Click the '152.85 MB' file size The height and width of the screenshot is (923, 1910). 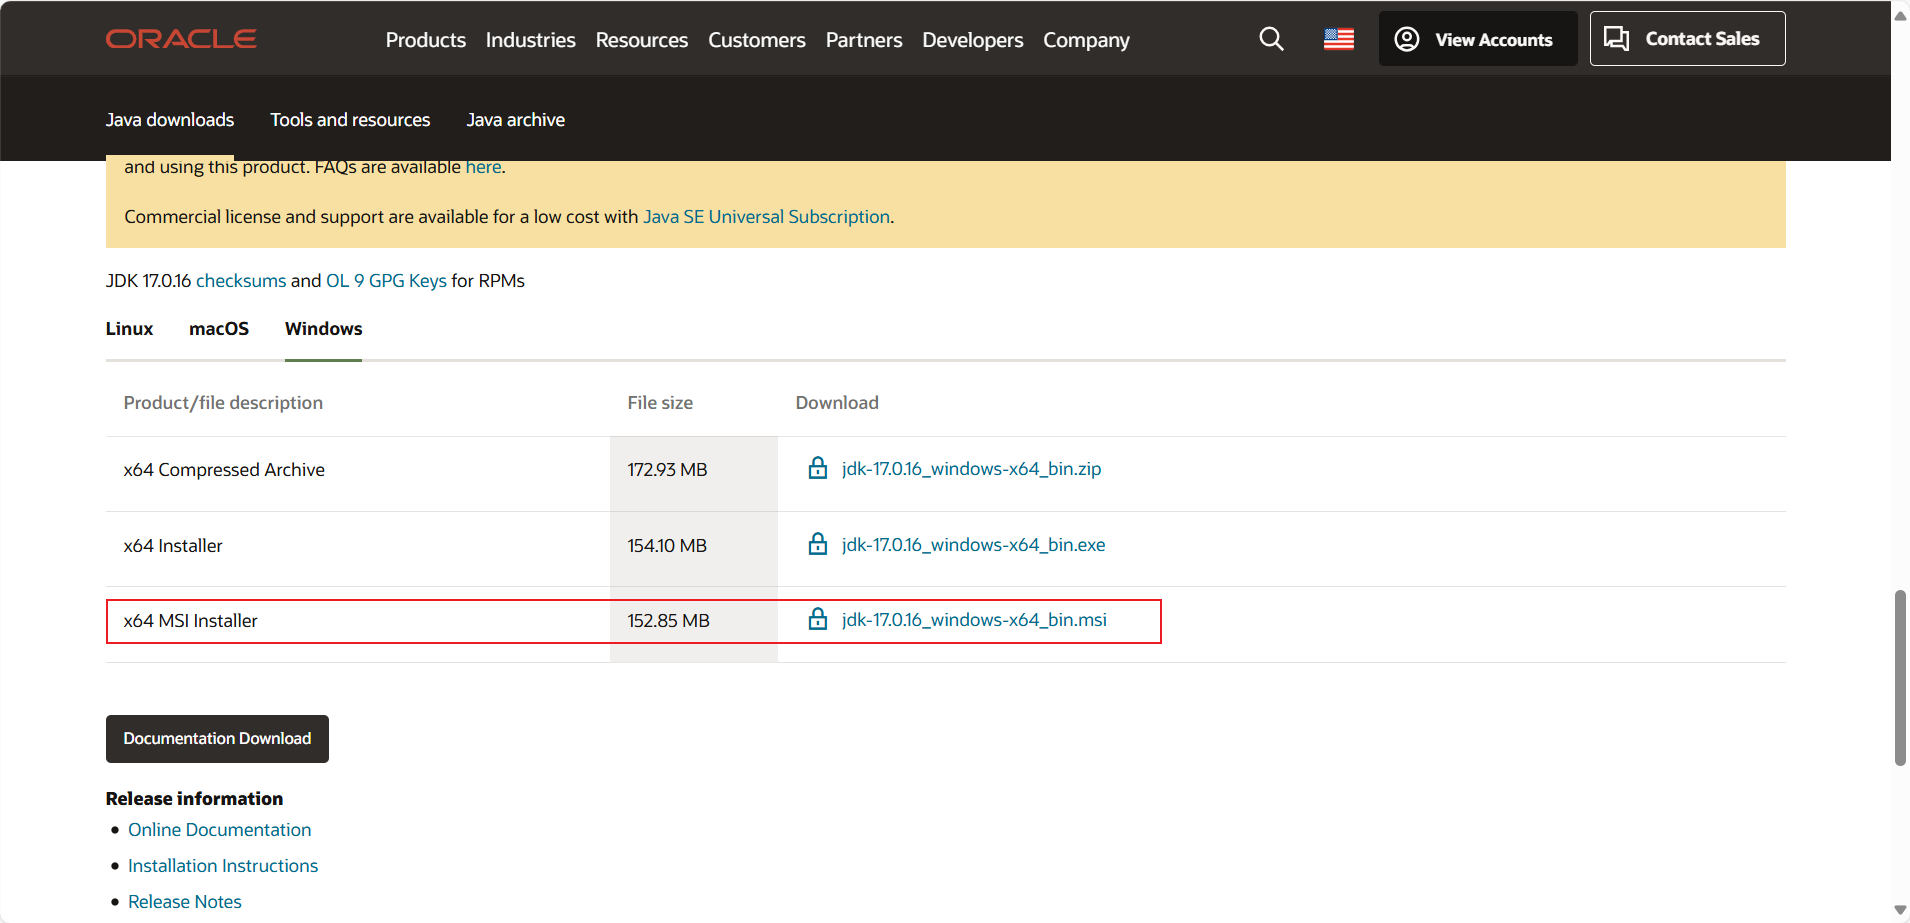click(668, 621)
